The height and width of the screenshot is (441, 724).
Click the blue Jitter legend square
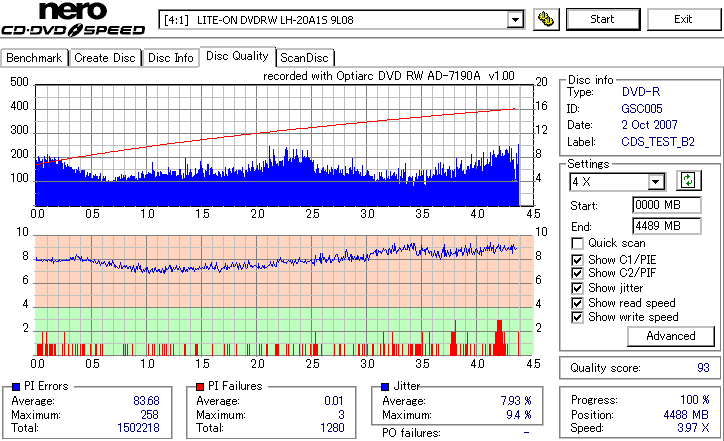(385, 387)
